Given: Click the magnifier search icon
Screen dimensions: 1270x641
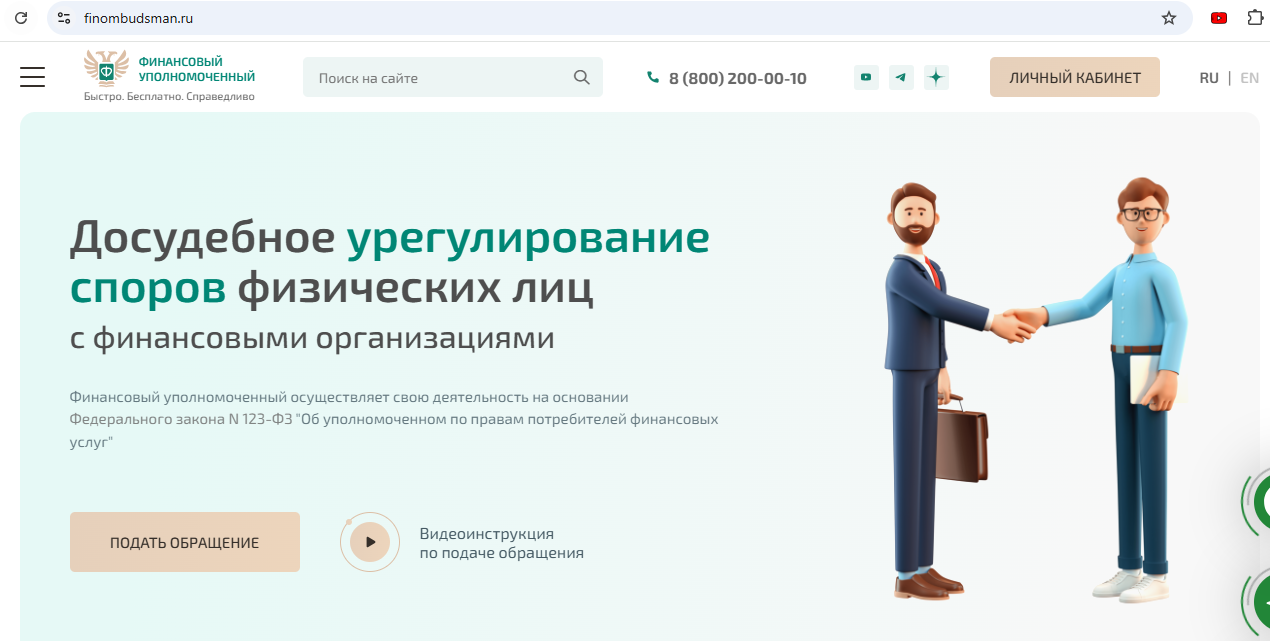Looking at the screenshot, I should tap(582, 77).
